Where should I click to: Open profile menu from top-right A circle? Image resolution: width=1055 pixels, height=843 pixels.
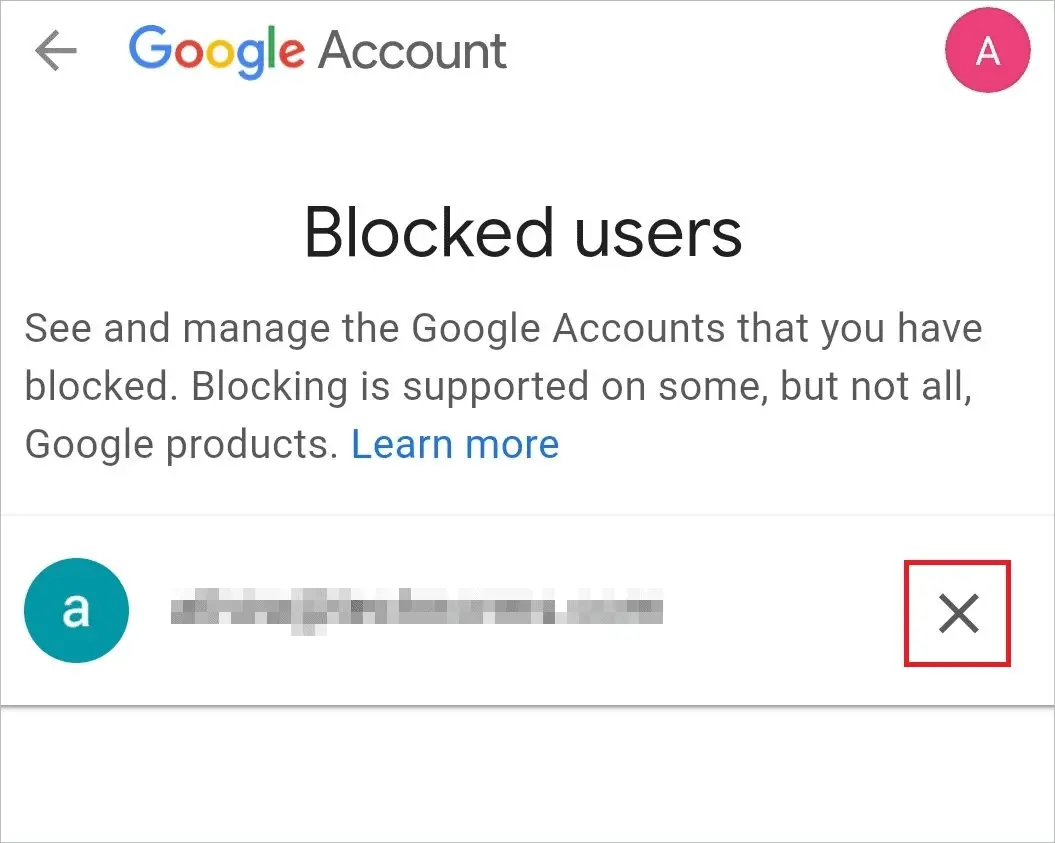point(987,50)
